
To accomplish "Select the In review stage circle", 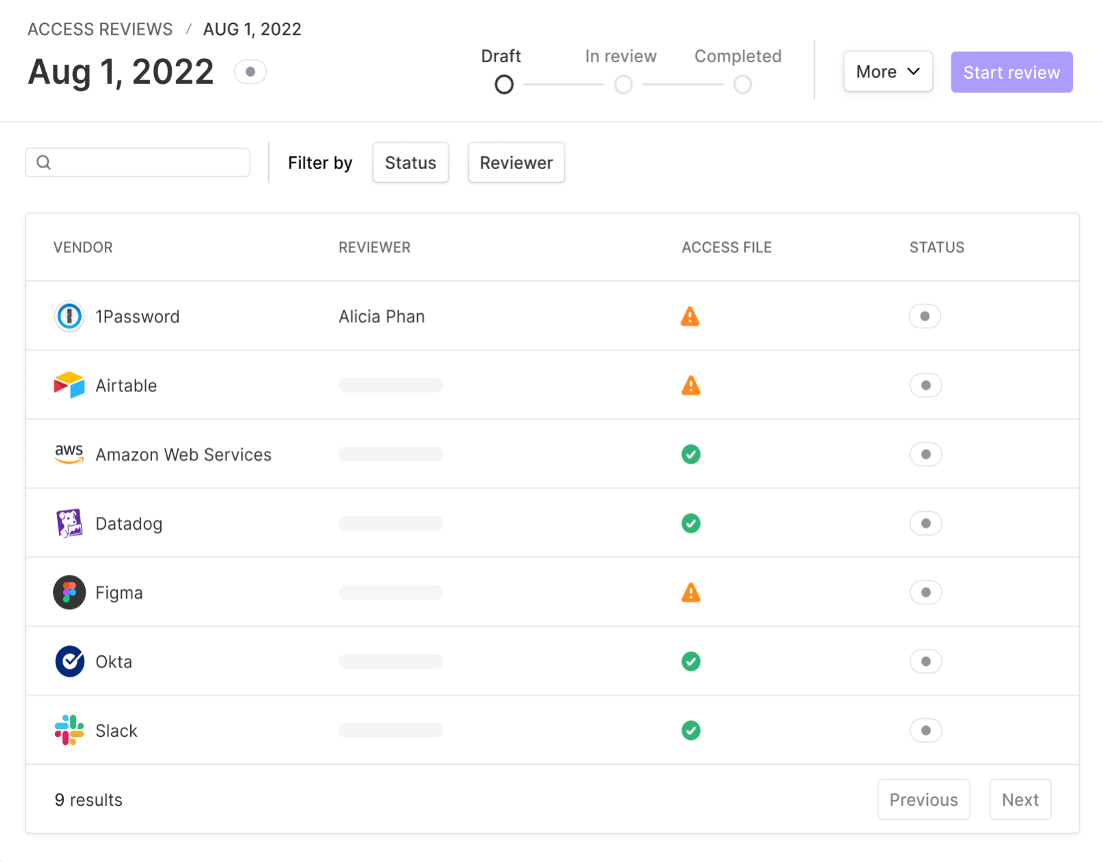I will tap(623, 84).
